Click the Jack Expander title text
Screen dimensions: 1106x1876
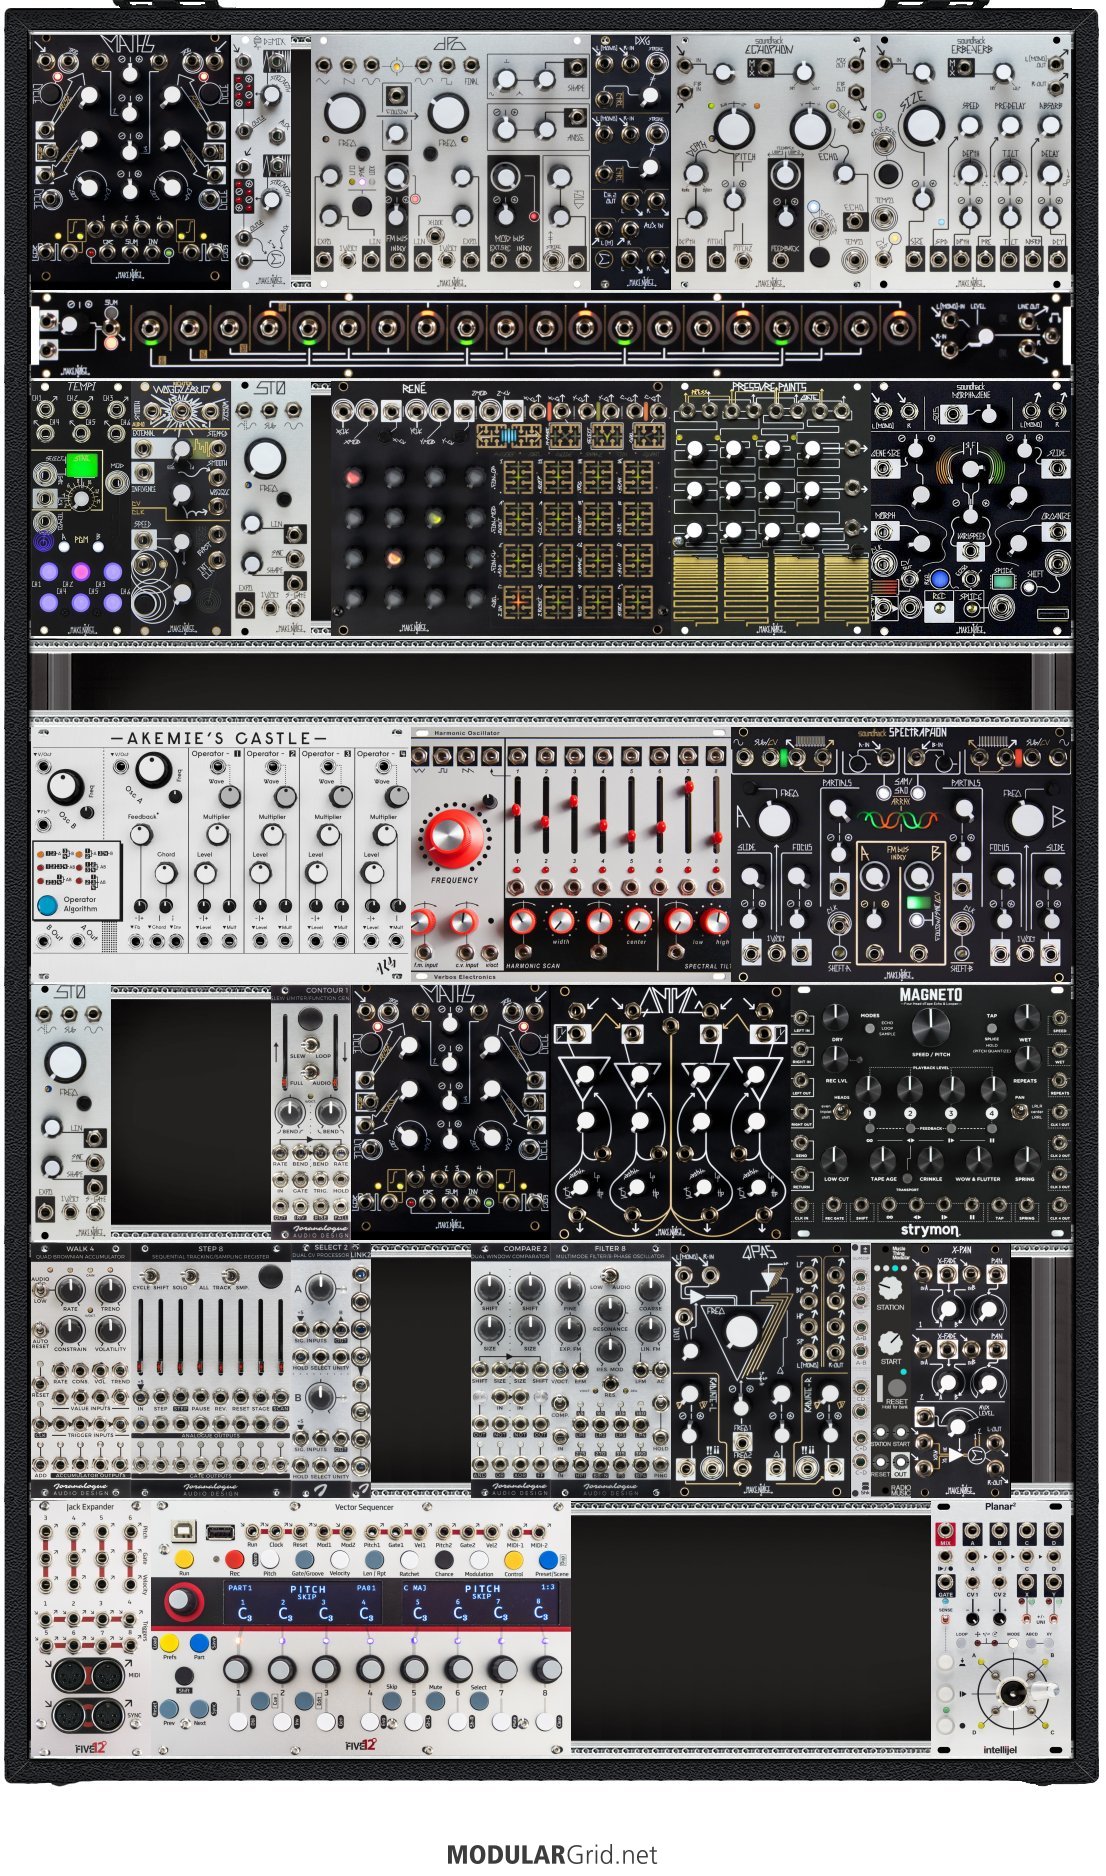pyautogui.click(x=90, y=1507)
